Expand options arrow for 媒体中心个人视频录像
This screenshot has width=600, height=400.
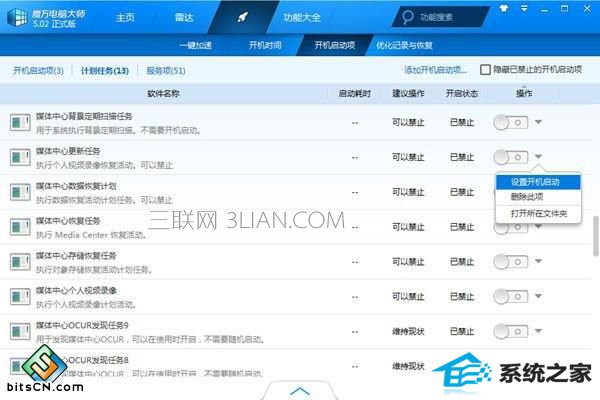coord(538,296)
